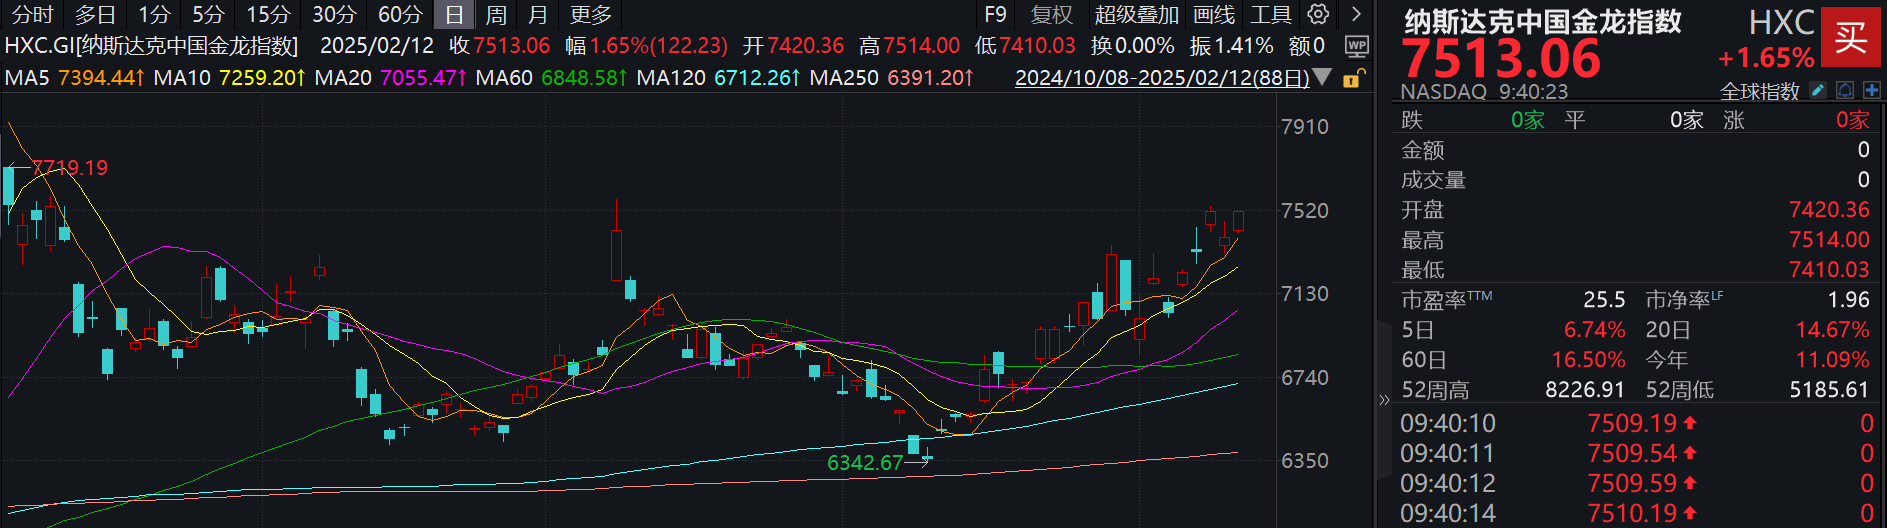This screenshot has height=528, width=1887.
Task: Click the large 7513.06 price quote
Action: (1500, 58)
